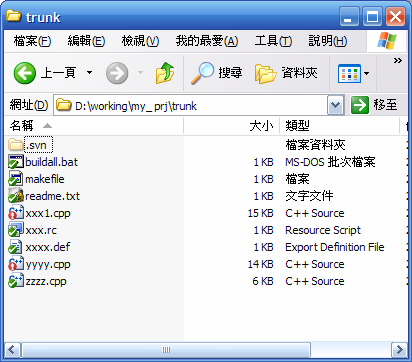412x362 pixels.
Task: Click the scroll left arrow
Action: point(13,350)
